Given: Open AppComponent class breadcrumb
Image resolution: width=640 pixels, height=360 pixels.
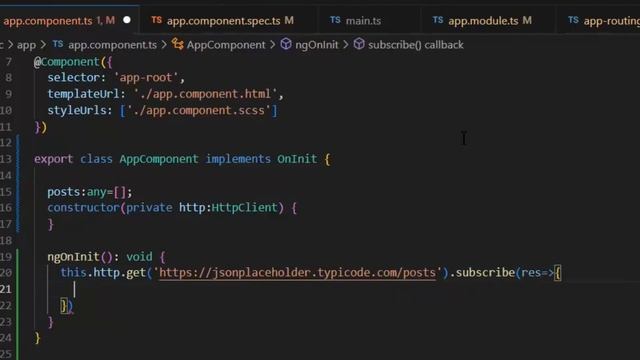Looking at the screenshot, I should 226,45.
